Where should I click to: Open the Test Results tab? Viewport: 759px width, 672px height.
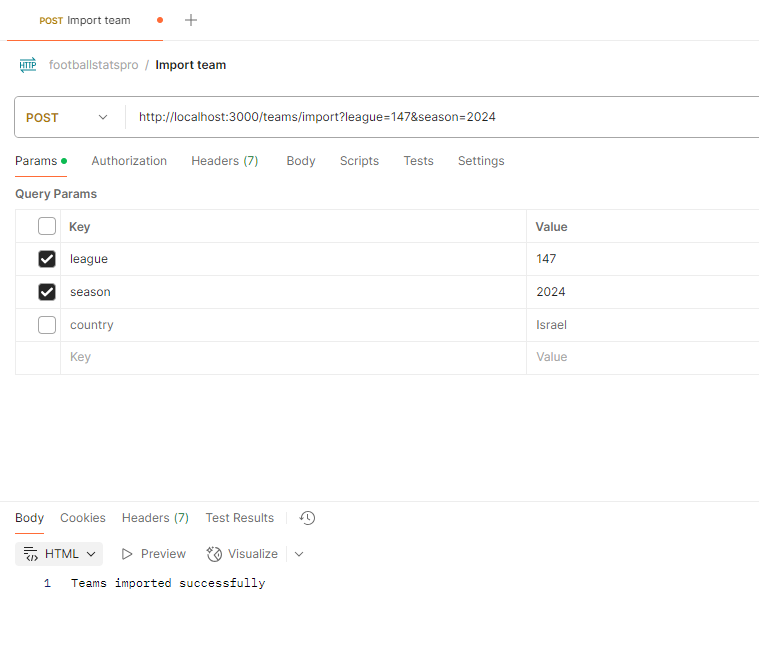click(239, 518)
